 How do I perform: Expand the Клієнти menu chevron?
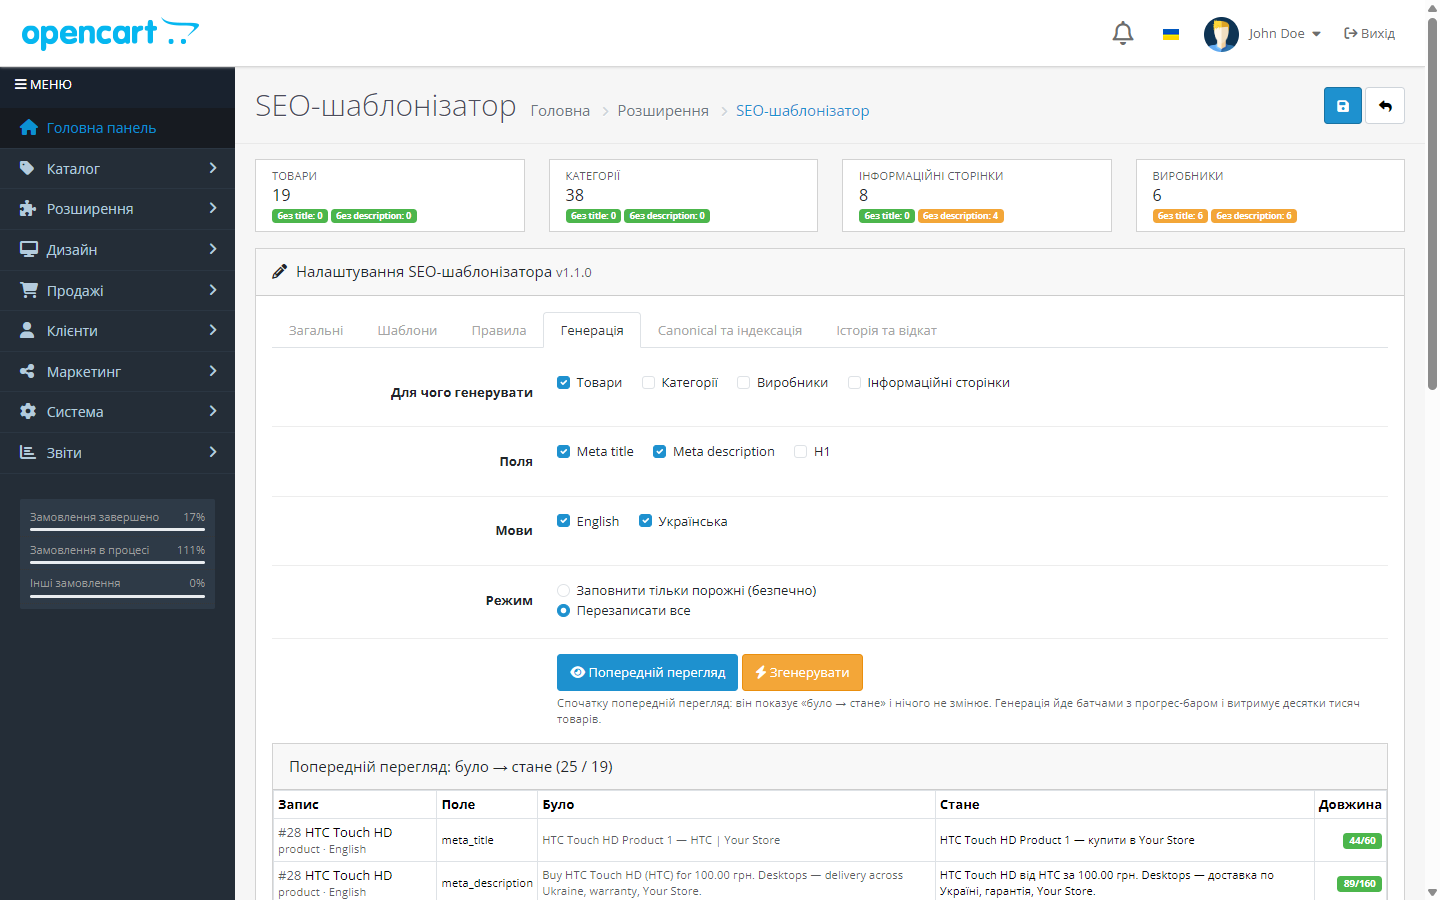(213, 330)
